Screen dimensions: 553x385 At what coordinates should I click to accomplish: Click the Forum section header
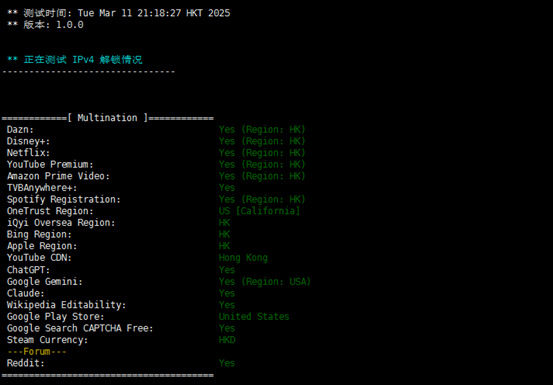37,352
